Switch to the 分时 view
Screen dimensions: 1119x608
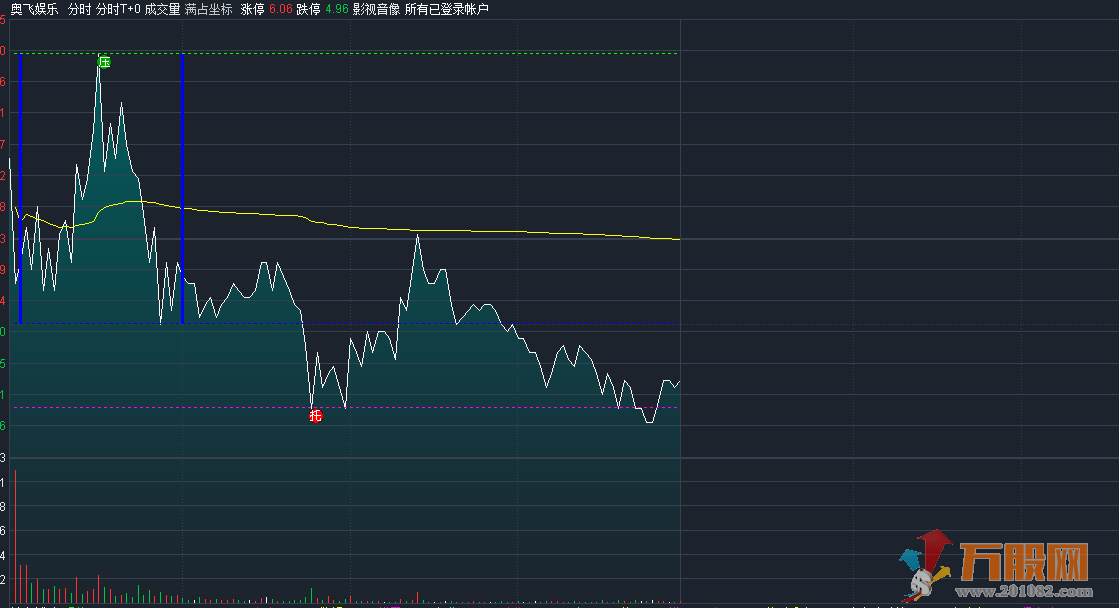point(79,9)
